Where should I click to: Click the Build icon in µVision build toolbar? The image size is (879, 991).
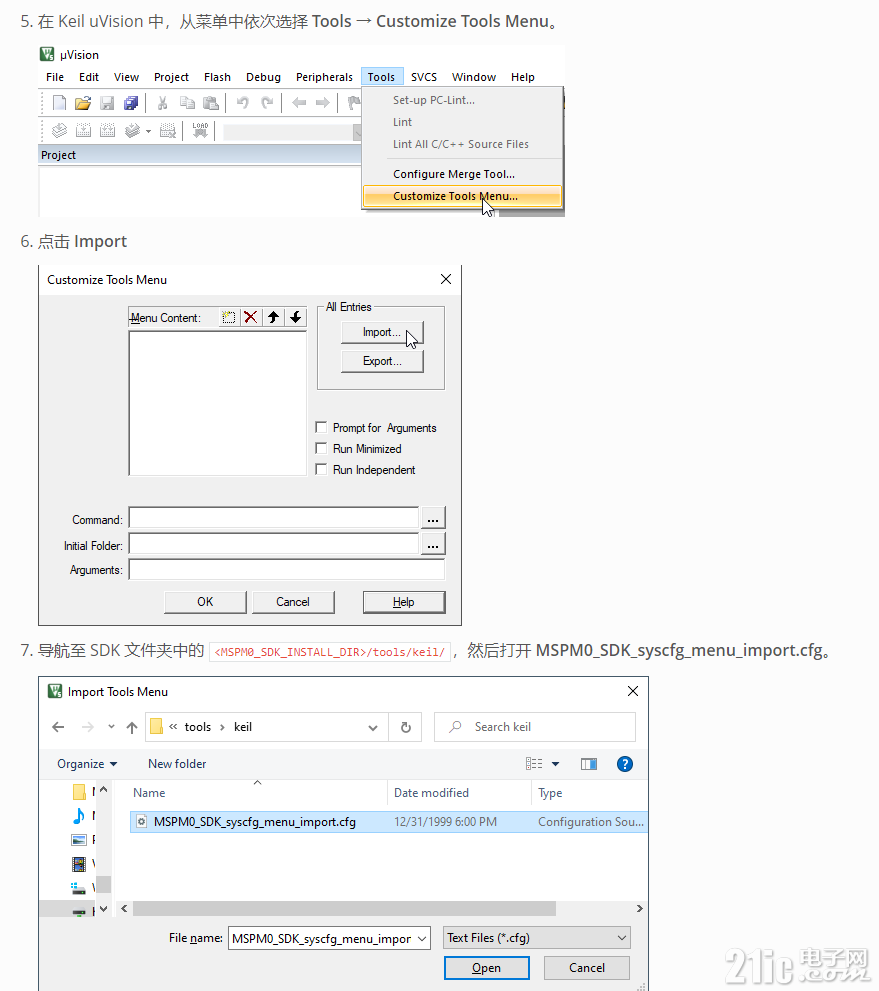pos(83,131)
